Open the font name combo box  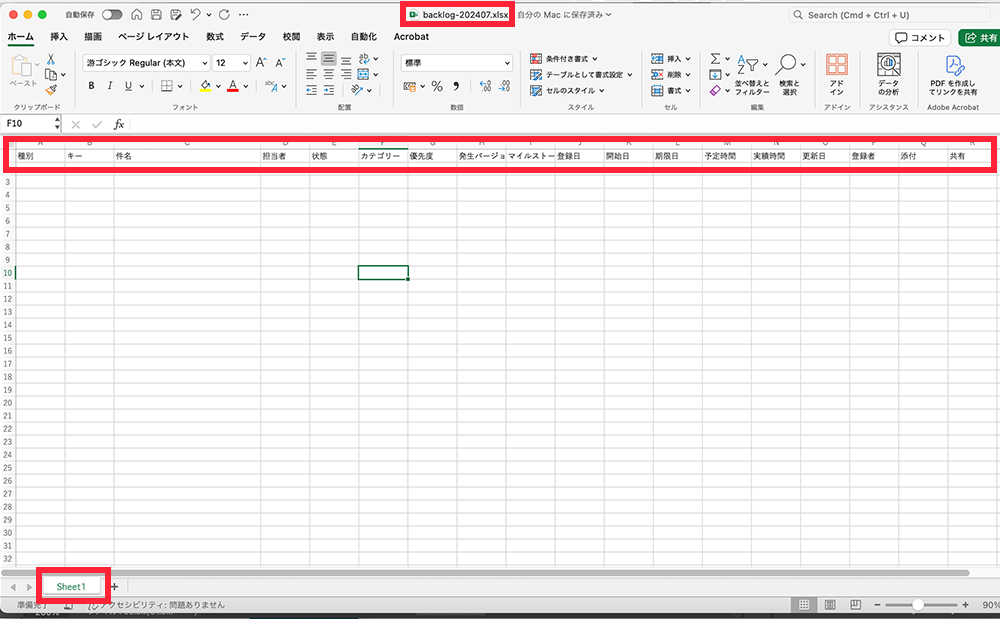[146, 62]
